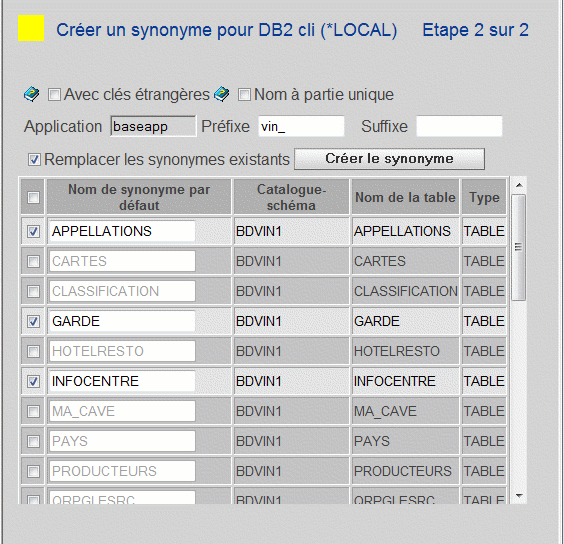The image size is (564, 544).
Task: Click the table's vertical scrollbar thumb
Action: click(x=519, y=247)
